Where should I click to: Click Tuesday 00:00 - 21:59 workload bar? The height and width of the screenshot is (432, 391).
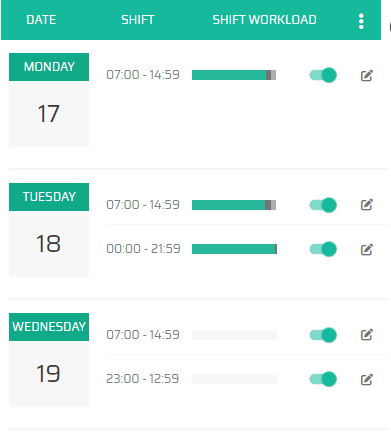pyautogui.click(x=234, y=249)
